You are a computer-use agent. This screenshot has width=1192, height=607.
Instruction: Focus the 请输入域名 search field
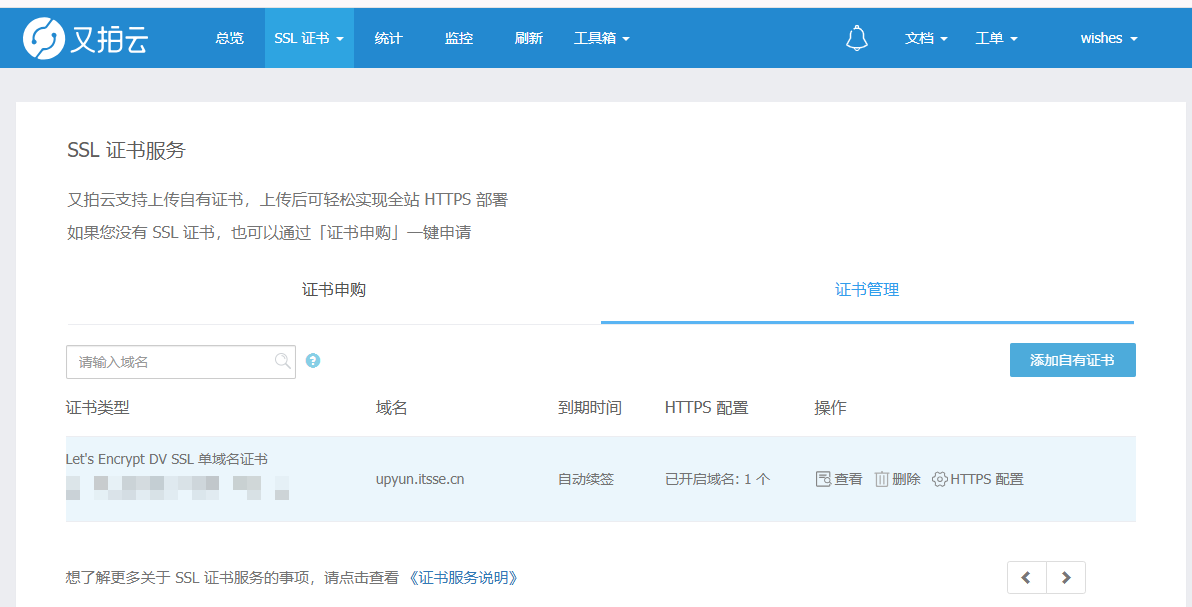[x=181, y=362]
